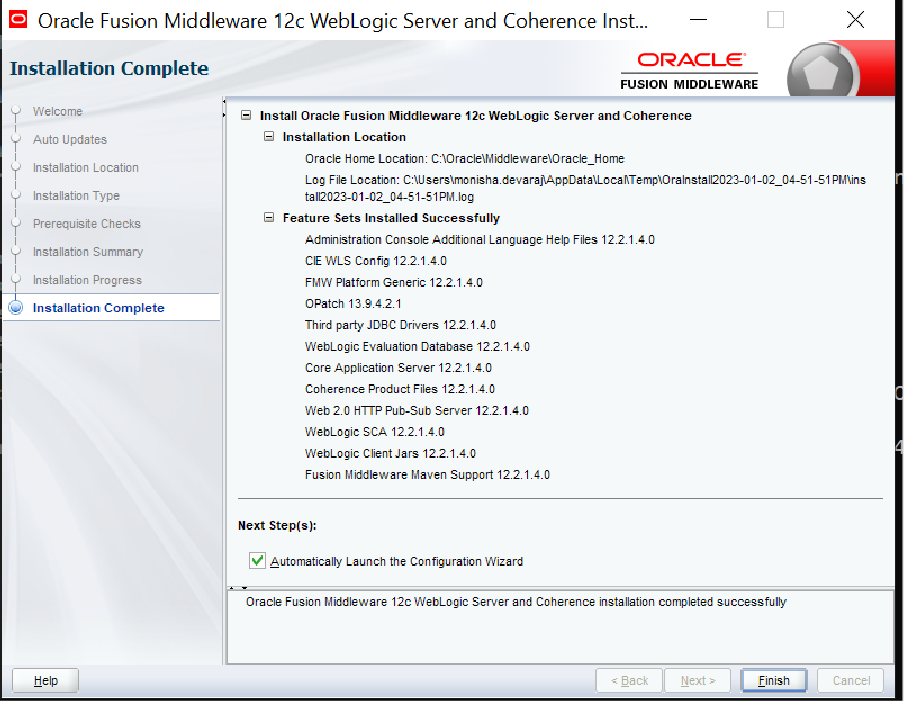The height and width of the screenshot is (701, 904).
Task: Close the installer window
Action: tap(855, 20)
